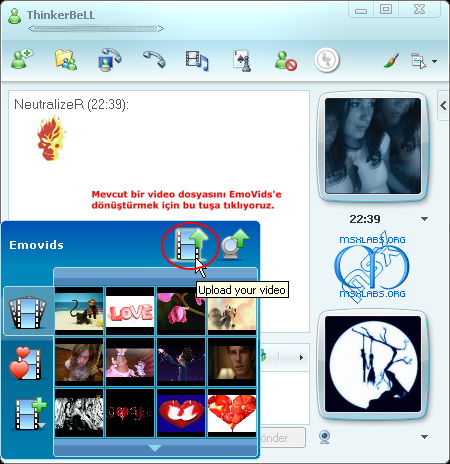Click the webcam record upload icon
The height and width of the screenshot is (464, 450).
click(x=236, y=244)
